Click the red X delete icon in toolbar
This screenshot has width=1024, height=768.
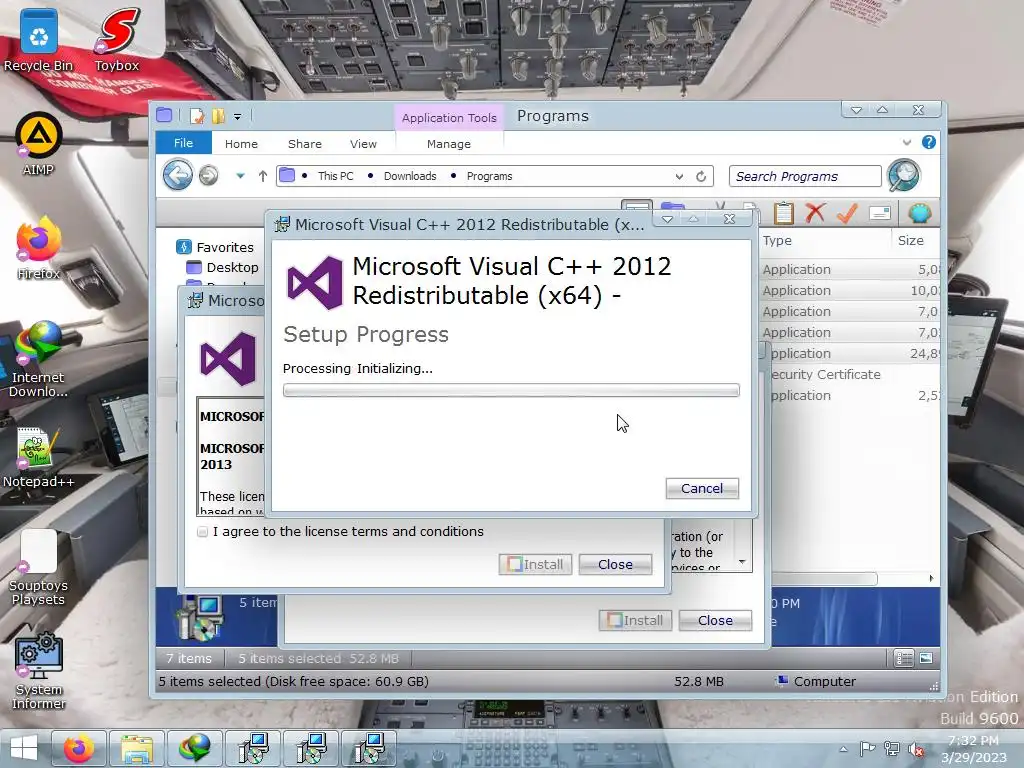(x=815, y=213)
